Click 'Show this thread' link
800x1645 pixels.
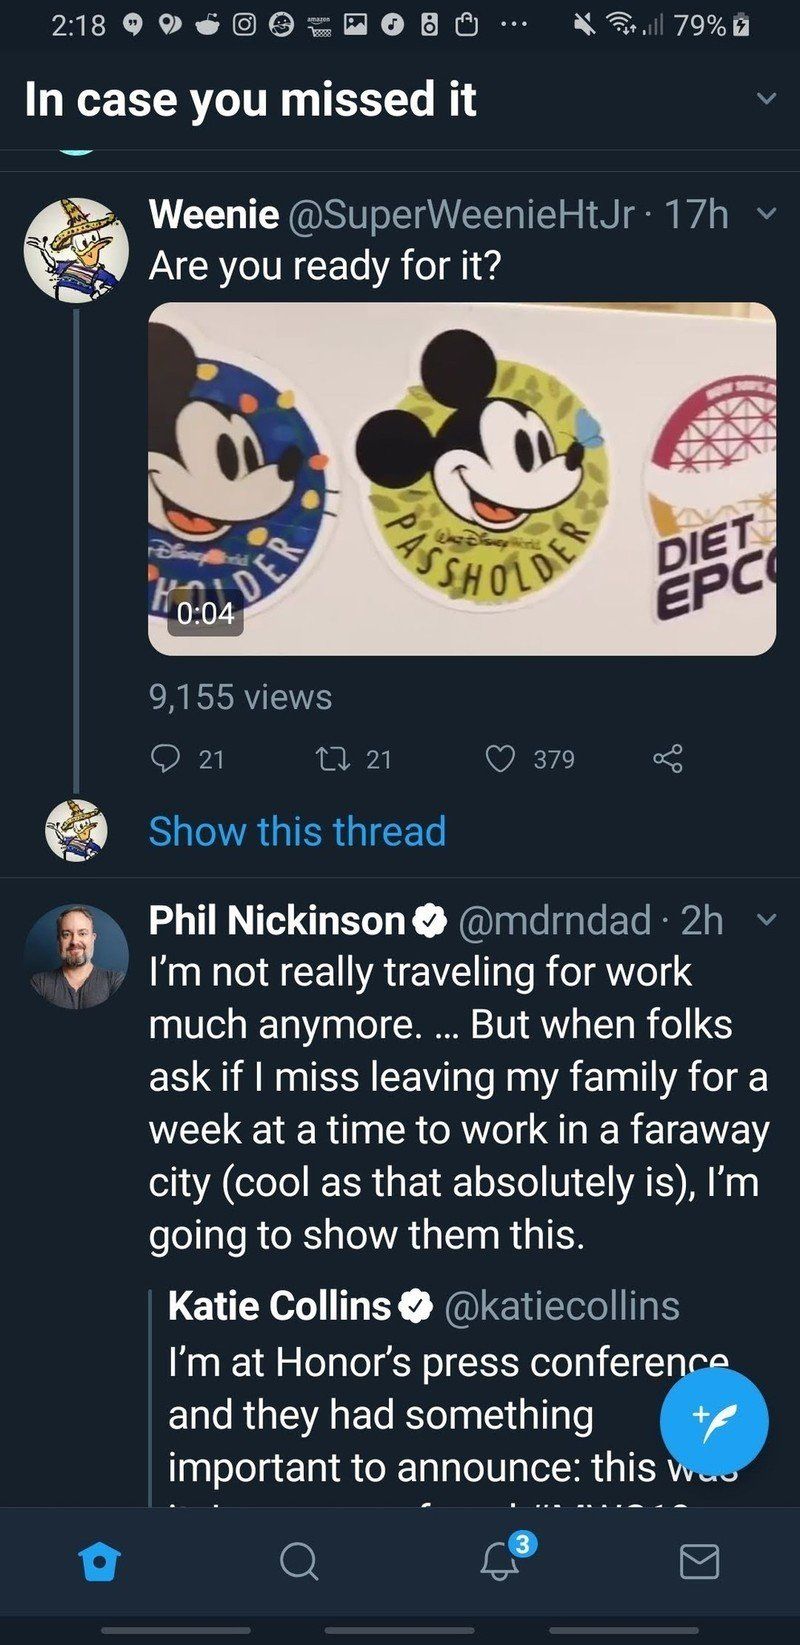[297, 831]
